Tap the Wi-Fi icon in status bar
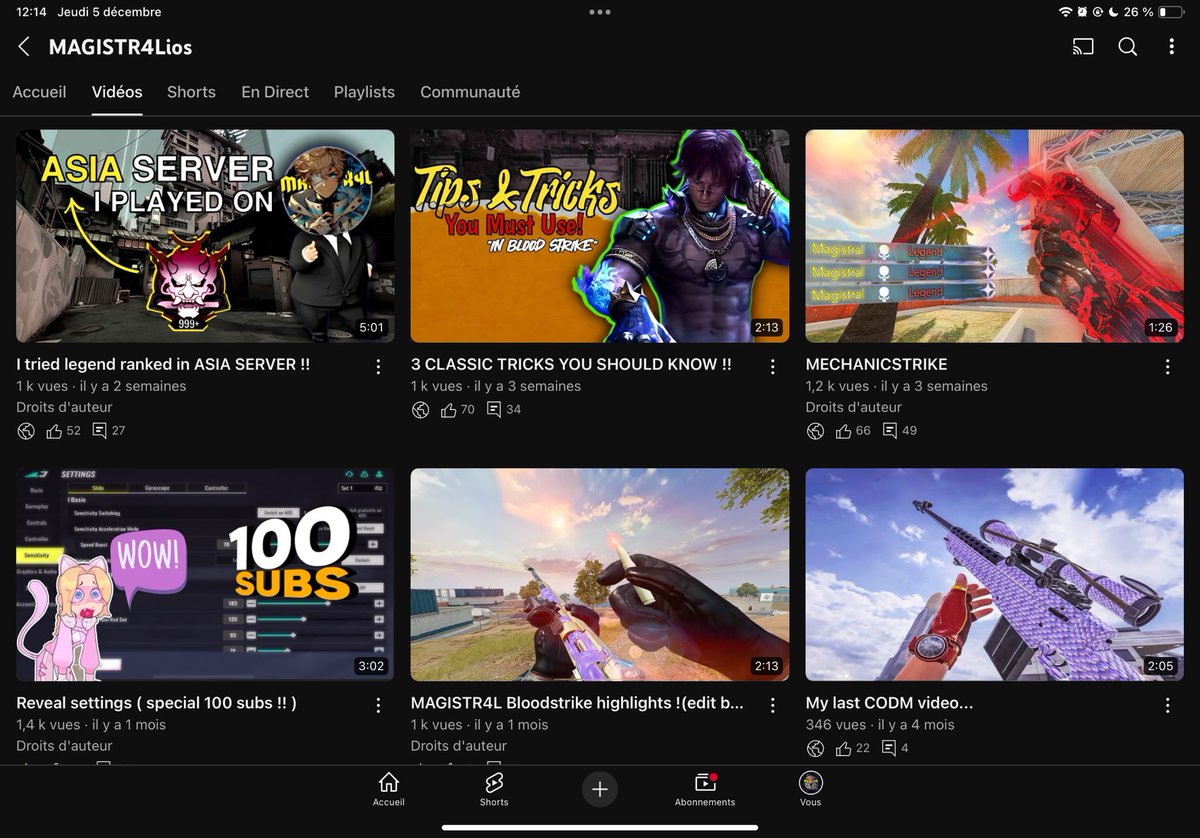The width and height of the screenshot is (1200, 838). pos(1065,12)
